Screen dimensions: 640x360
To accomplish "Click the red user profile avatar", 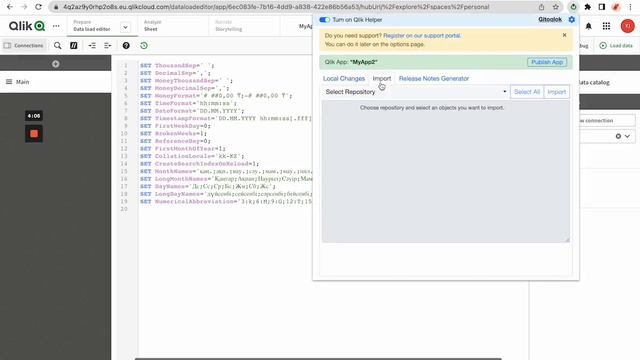I will point(627,26).
